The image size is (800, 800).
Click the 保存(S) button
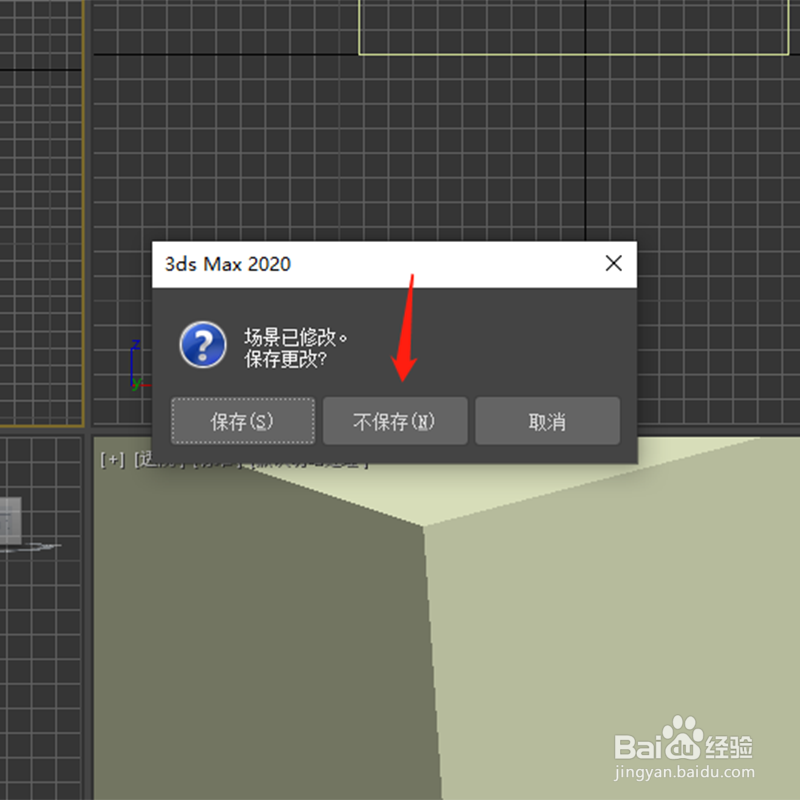pyautogui.click(x=243, y=421)
